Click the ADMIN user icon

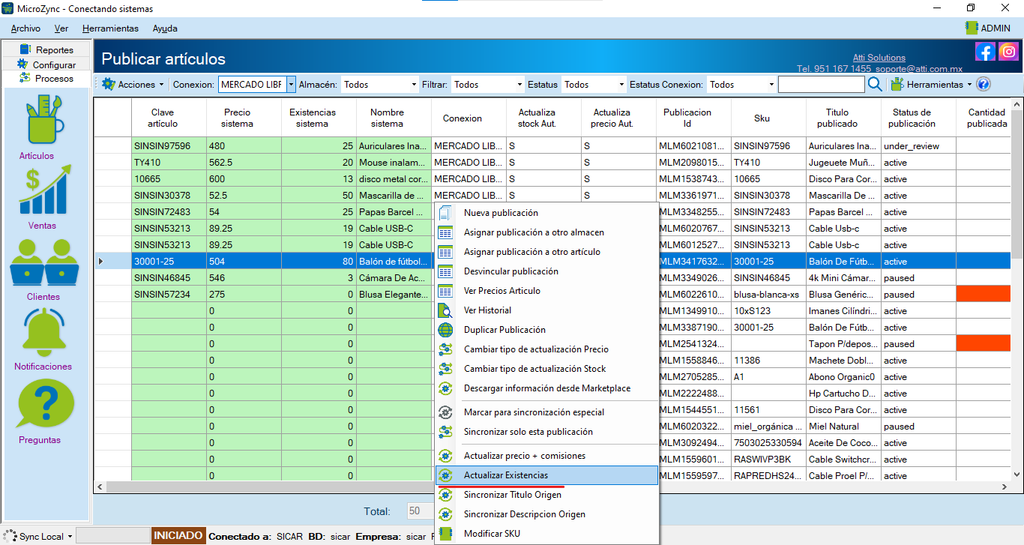click(971, 28)
